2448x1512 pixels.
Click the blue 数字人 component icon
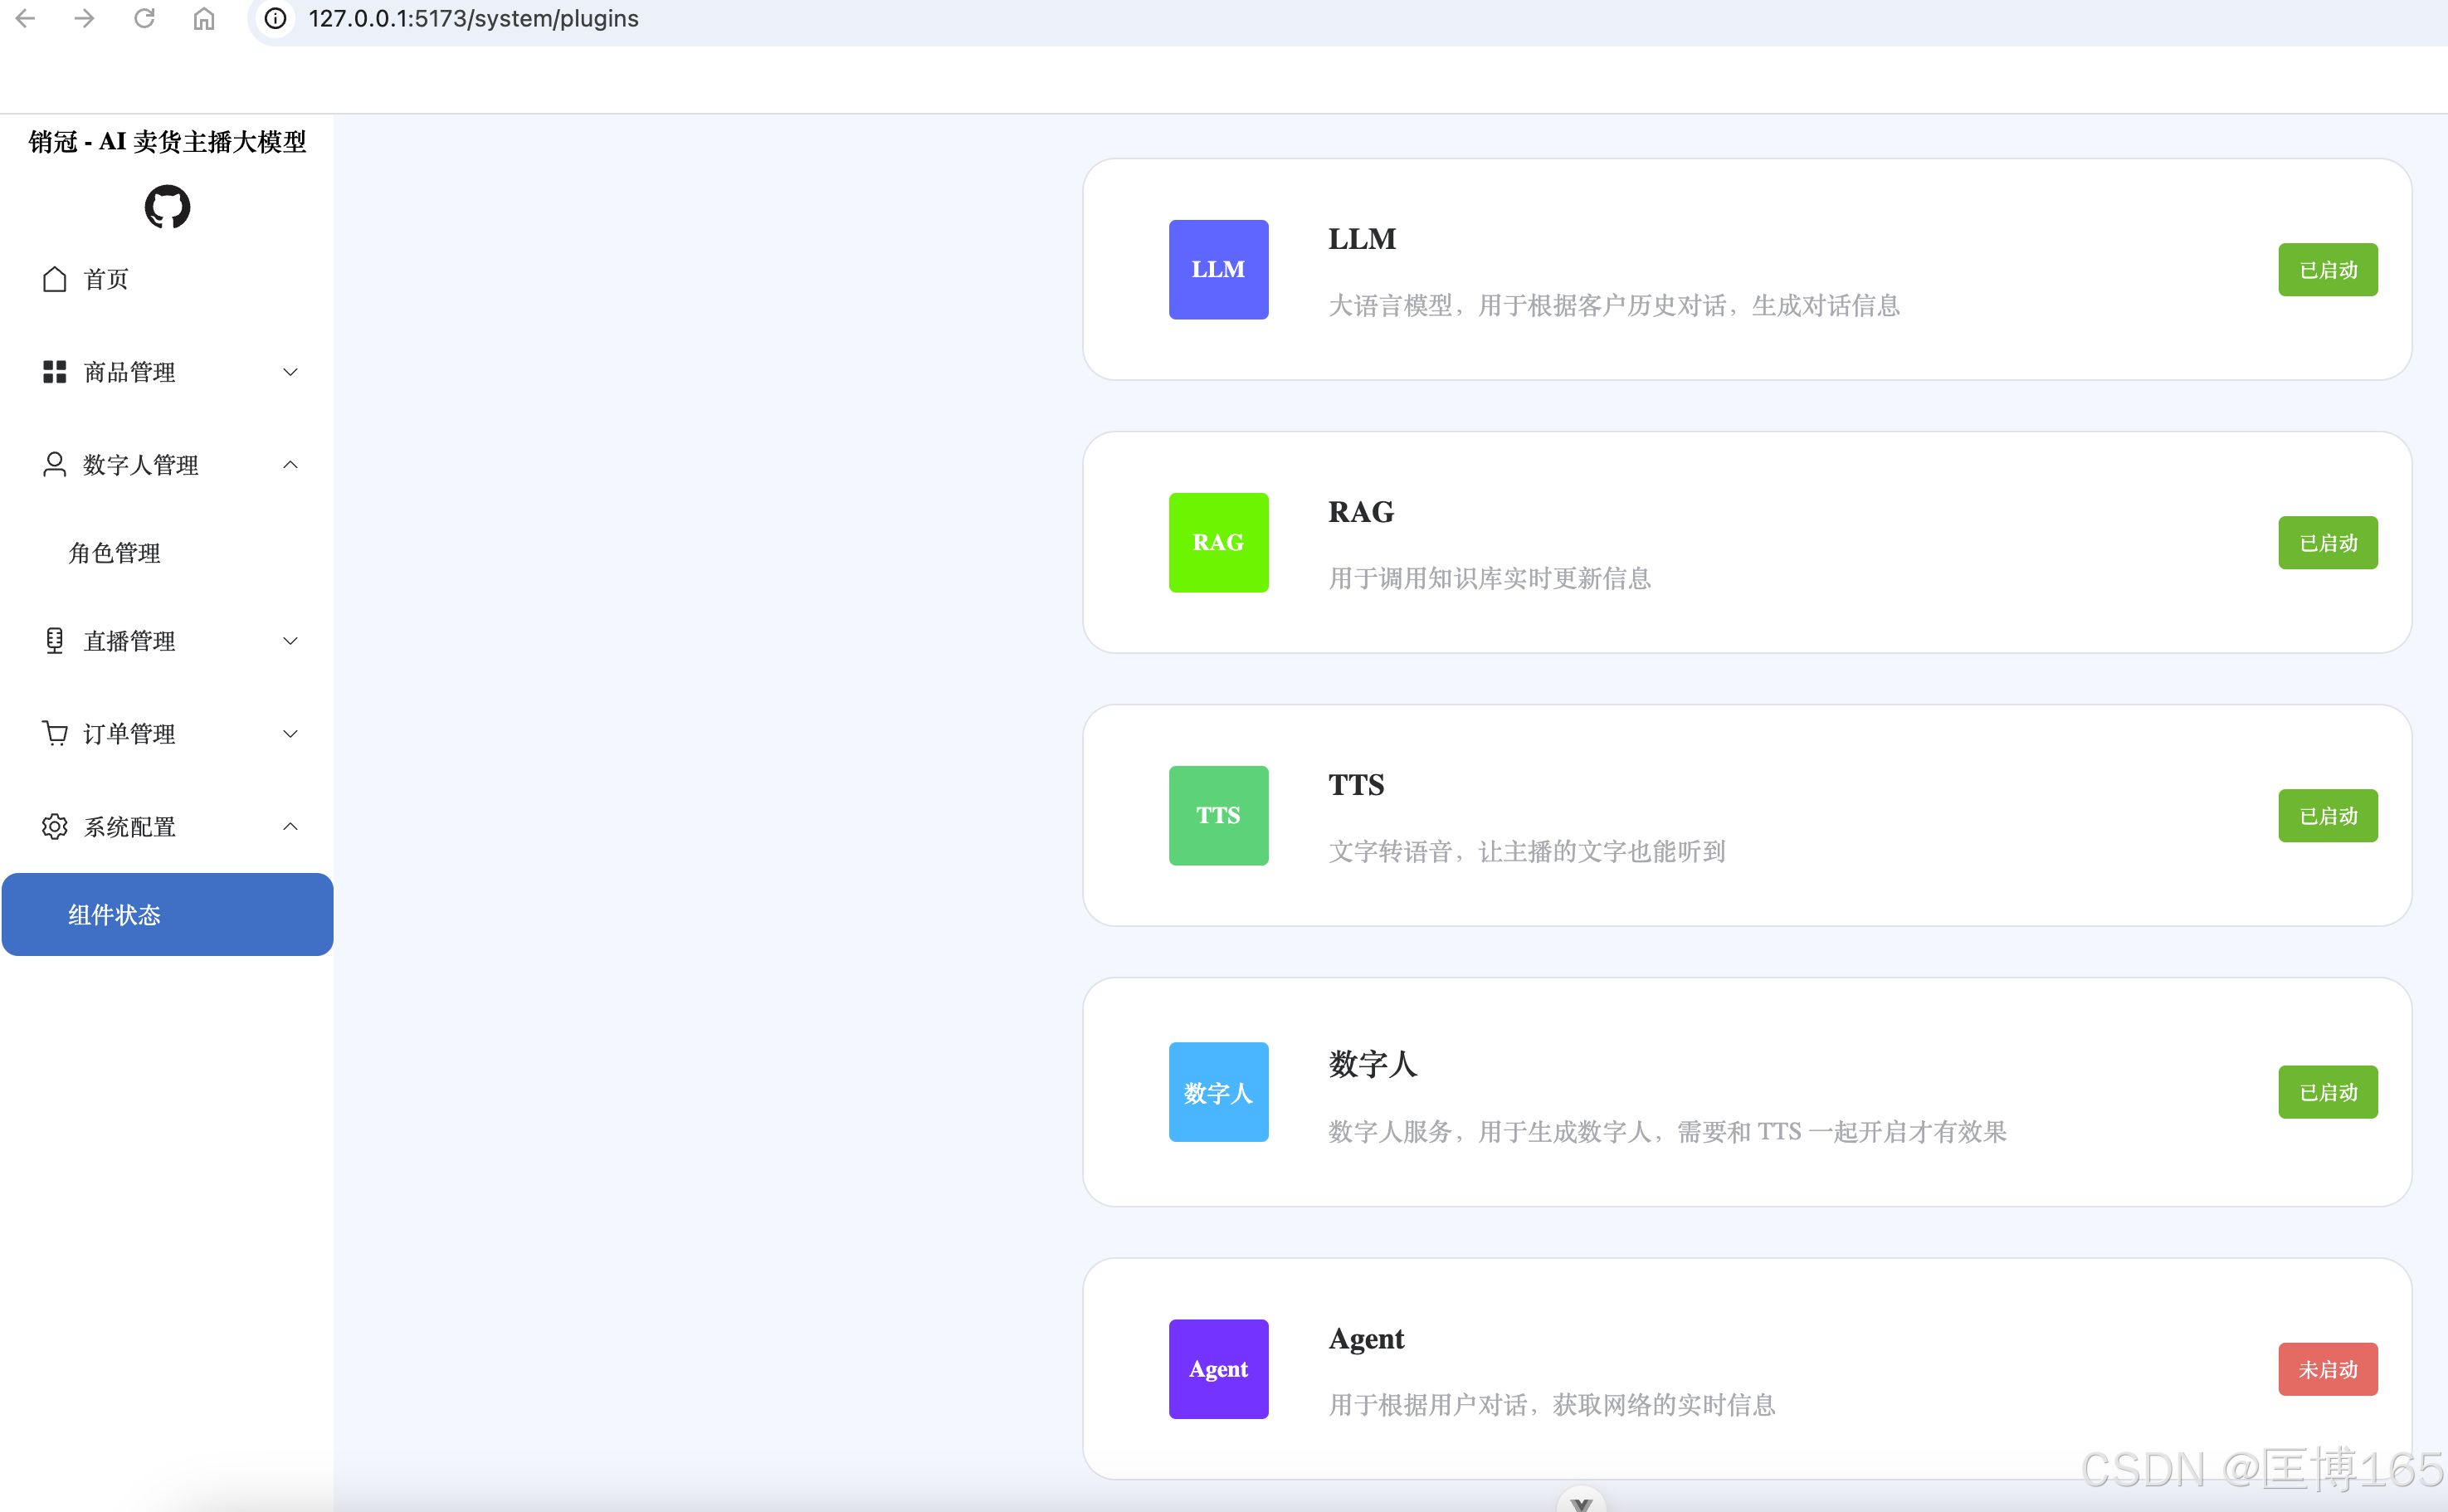1218,1092
